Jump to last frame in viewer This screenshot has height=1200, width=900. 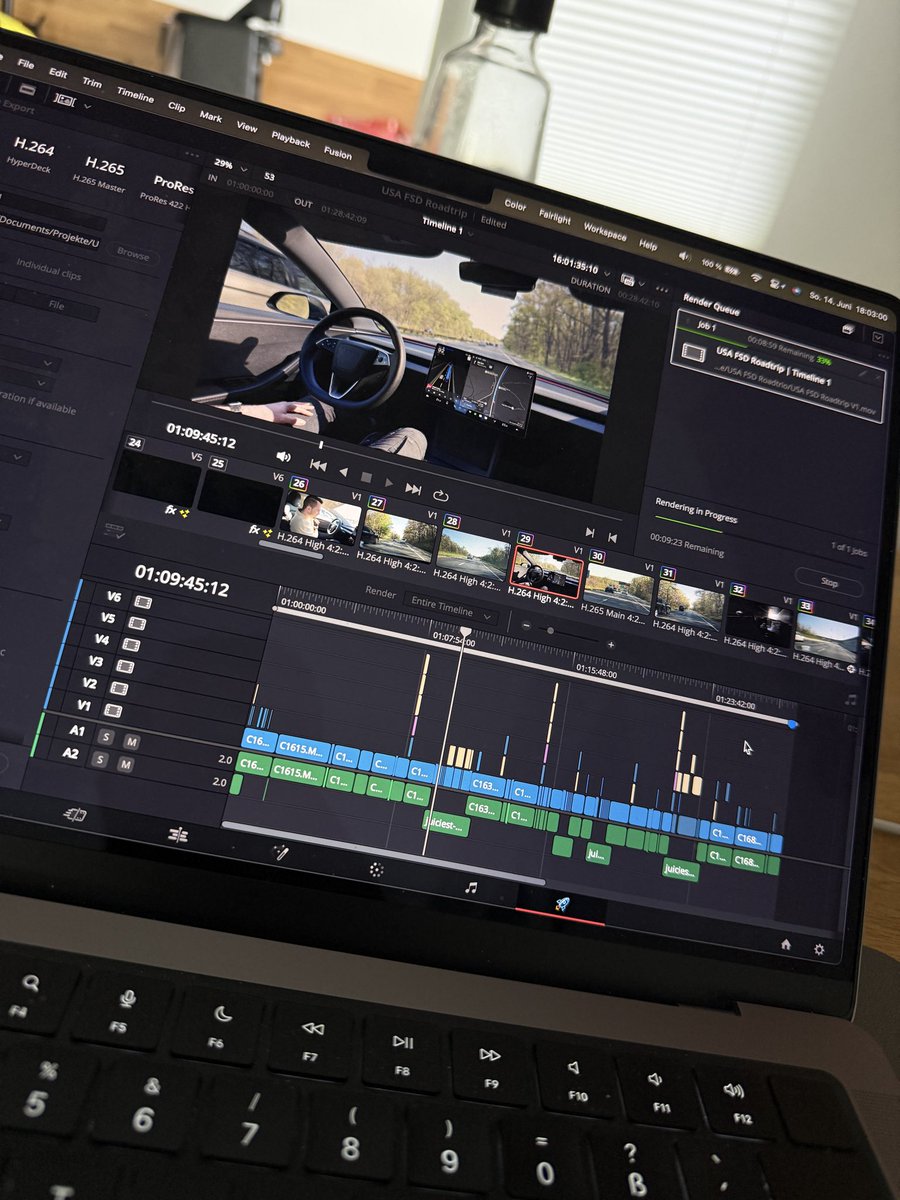coord(413,488)
